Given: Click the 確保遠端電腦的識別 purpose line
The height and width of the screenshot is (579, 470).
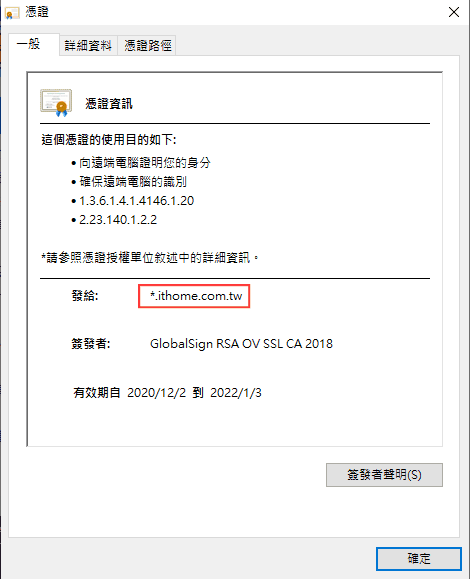Looking at the screenshot, I should coord(133,182).
